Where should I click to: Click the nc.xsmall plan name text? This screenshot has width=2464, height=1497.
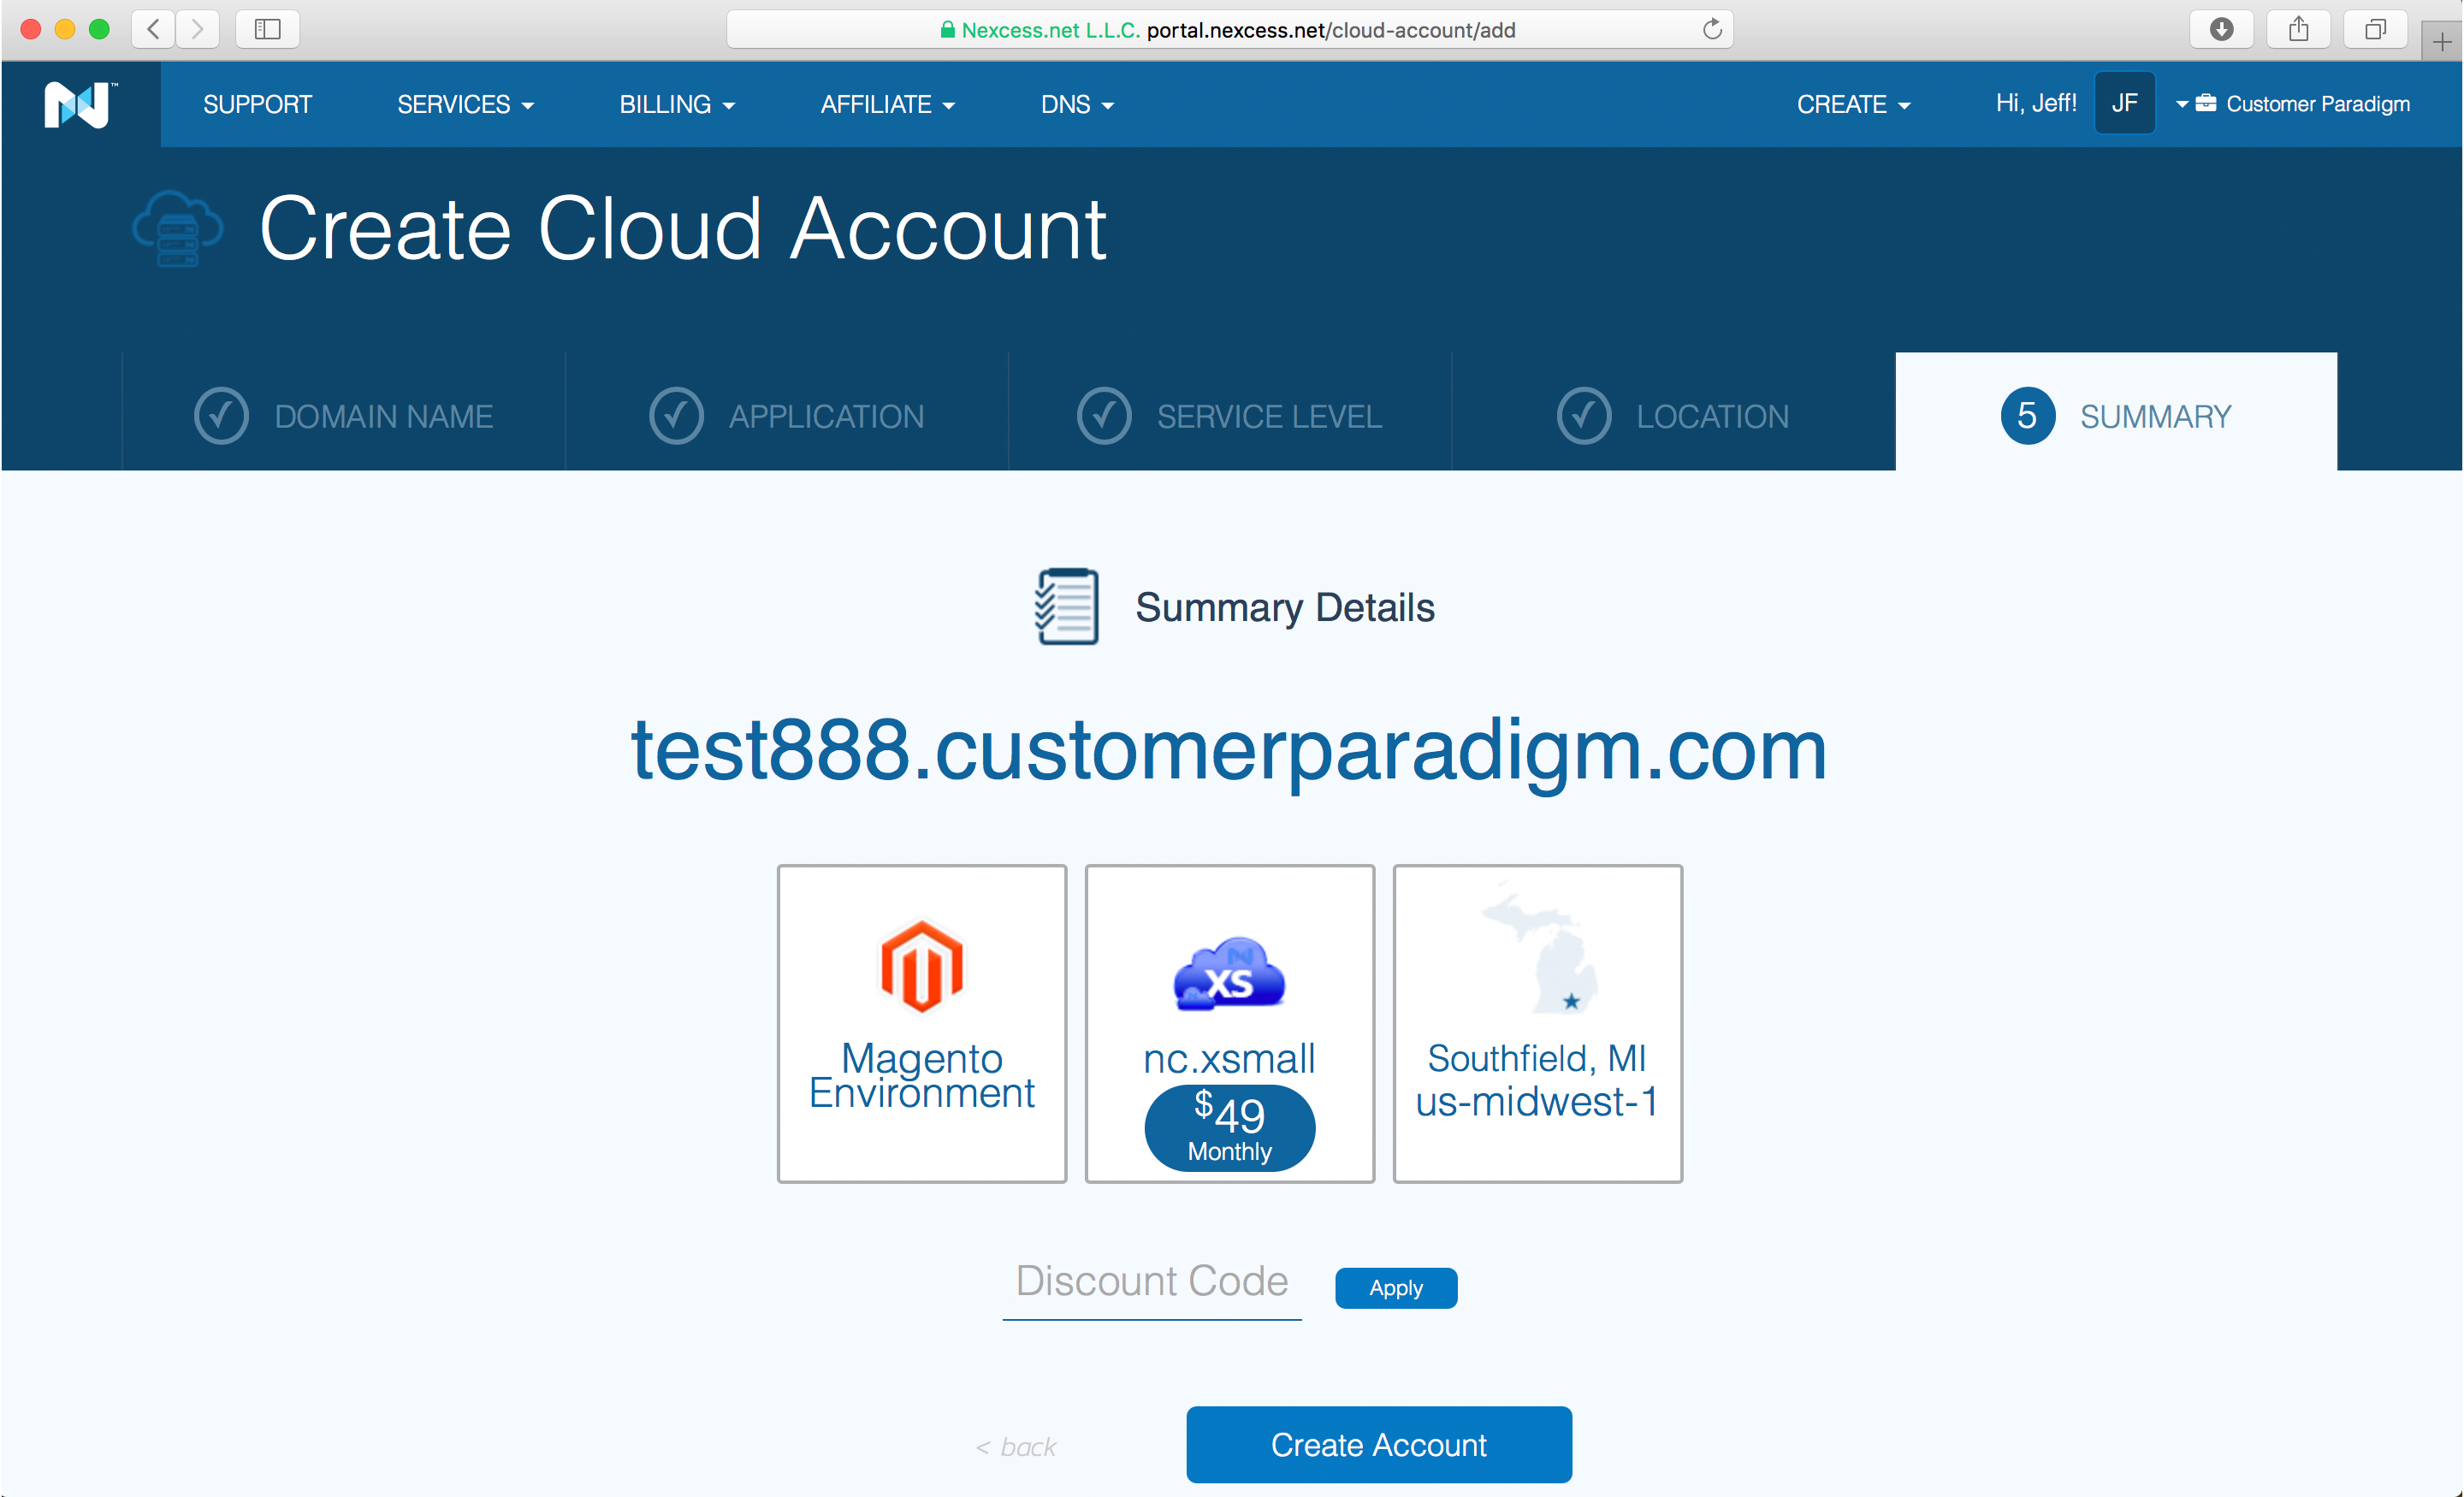click(x=1229, y=1058)
